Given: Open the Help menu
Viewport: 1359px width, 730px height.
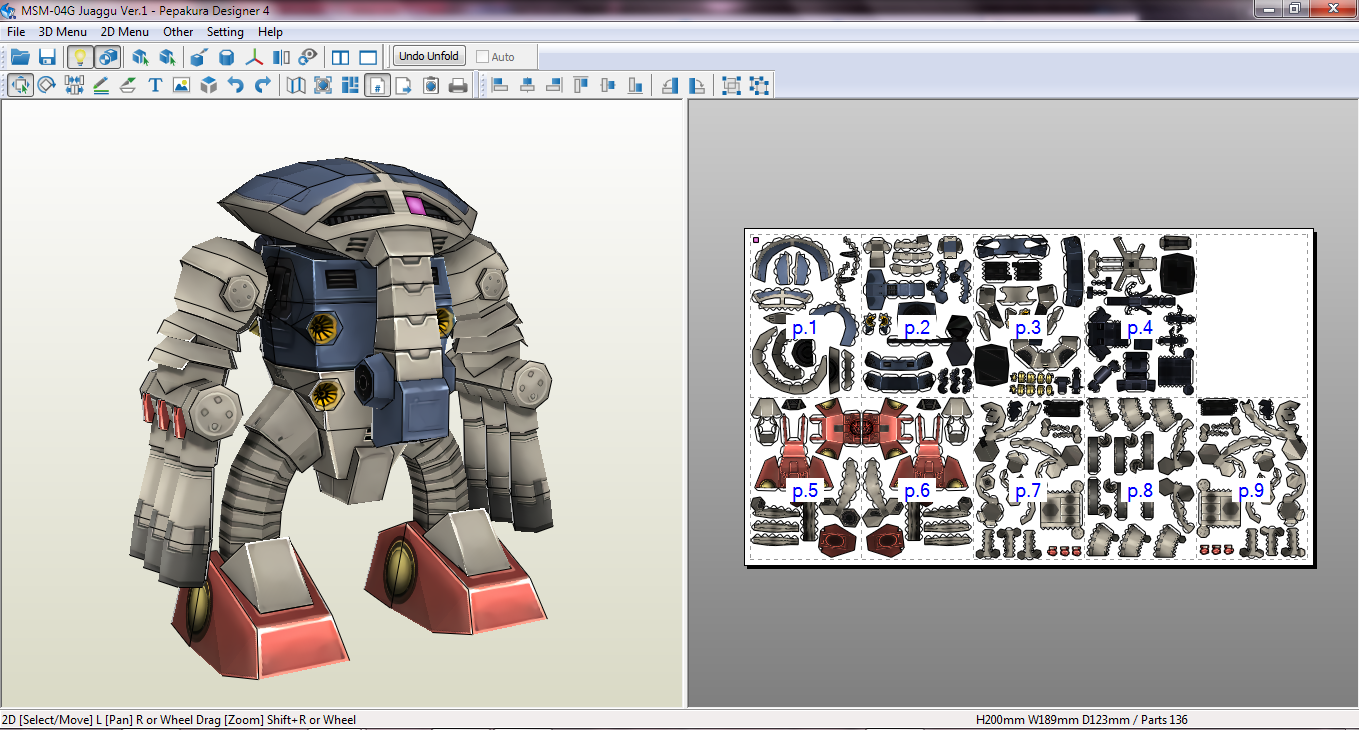Looking at the screenshot, I should (269, 31).
